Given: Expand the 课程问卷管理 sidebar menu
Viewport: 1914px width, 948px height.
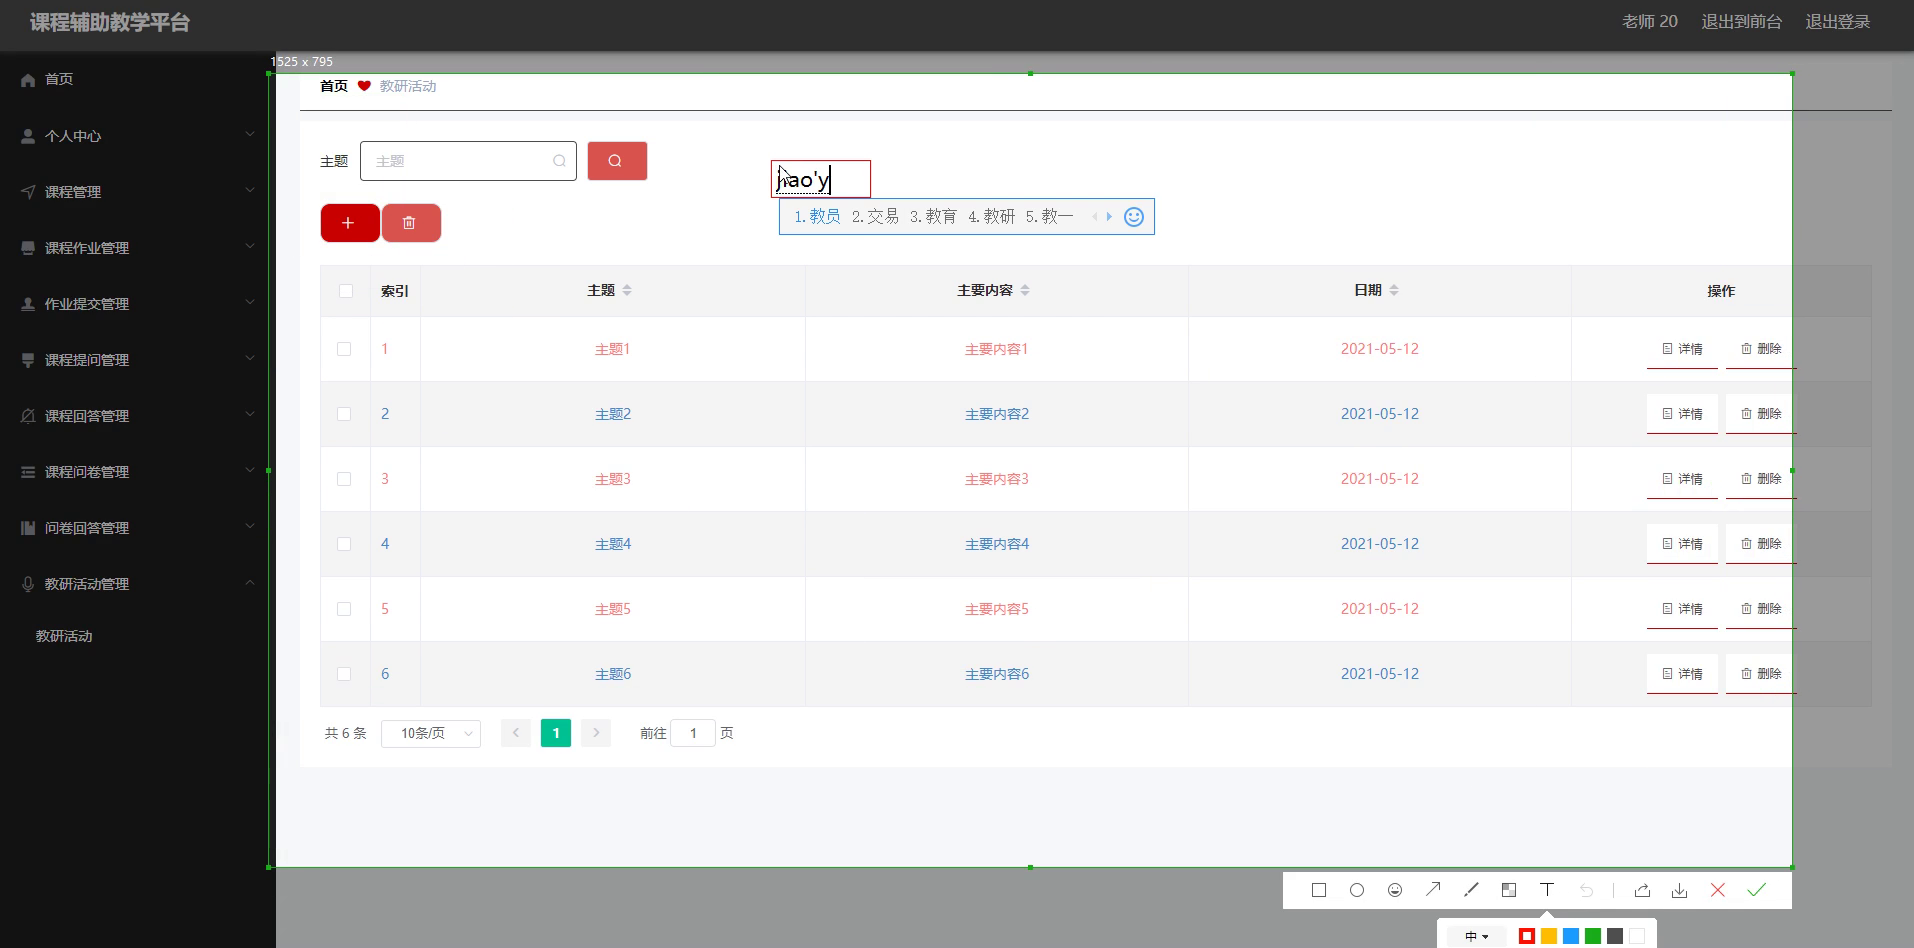Looking at the screenshot, I should click(138, 472).
